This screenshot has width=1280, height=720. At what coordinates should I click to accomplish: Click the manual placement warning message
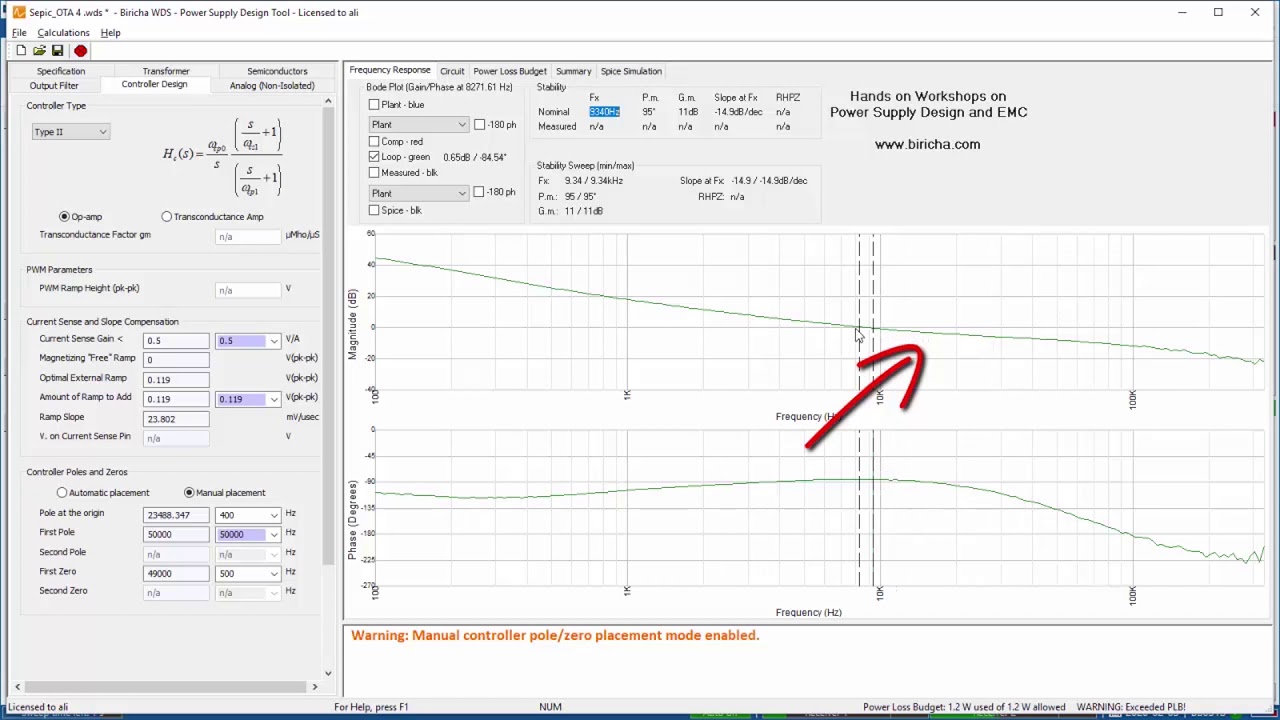coord(555,635)
